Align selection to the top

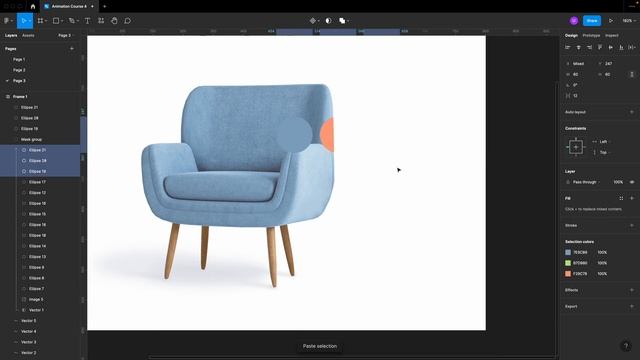pos(600,47)
